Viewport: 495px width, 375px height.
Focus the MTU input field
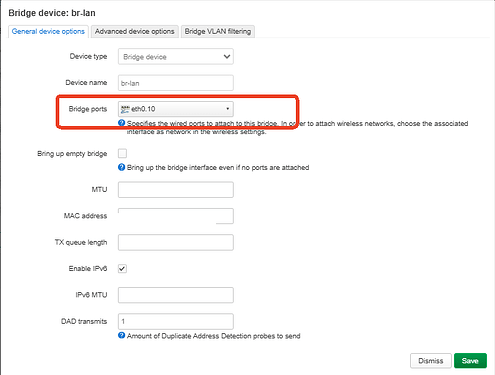176,190
